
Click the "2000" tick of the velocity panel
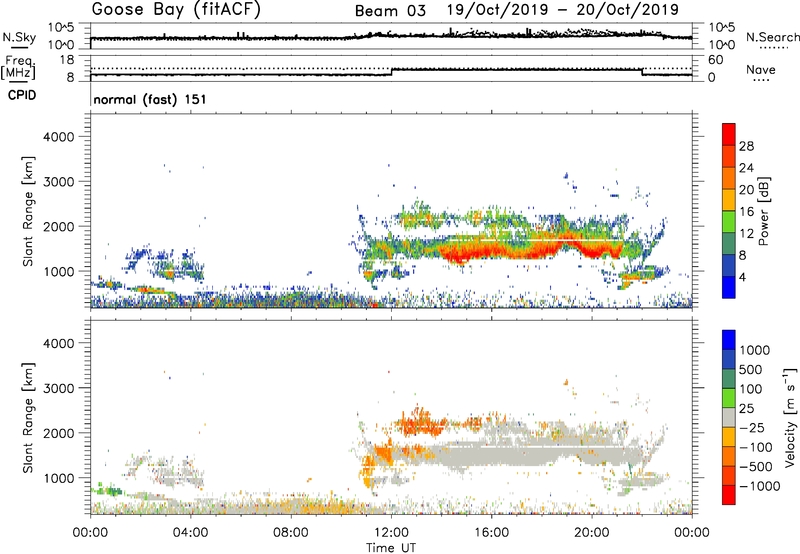58,433
